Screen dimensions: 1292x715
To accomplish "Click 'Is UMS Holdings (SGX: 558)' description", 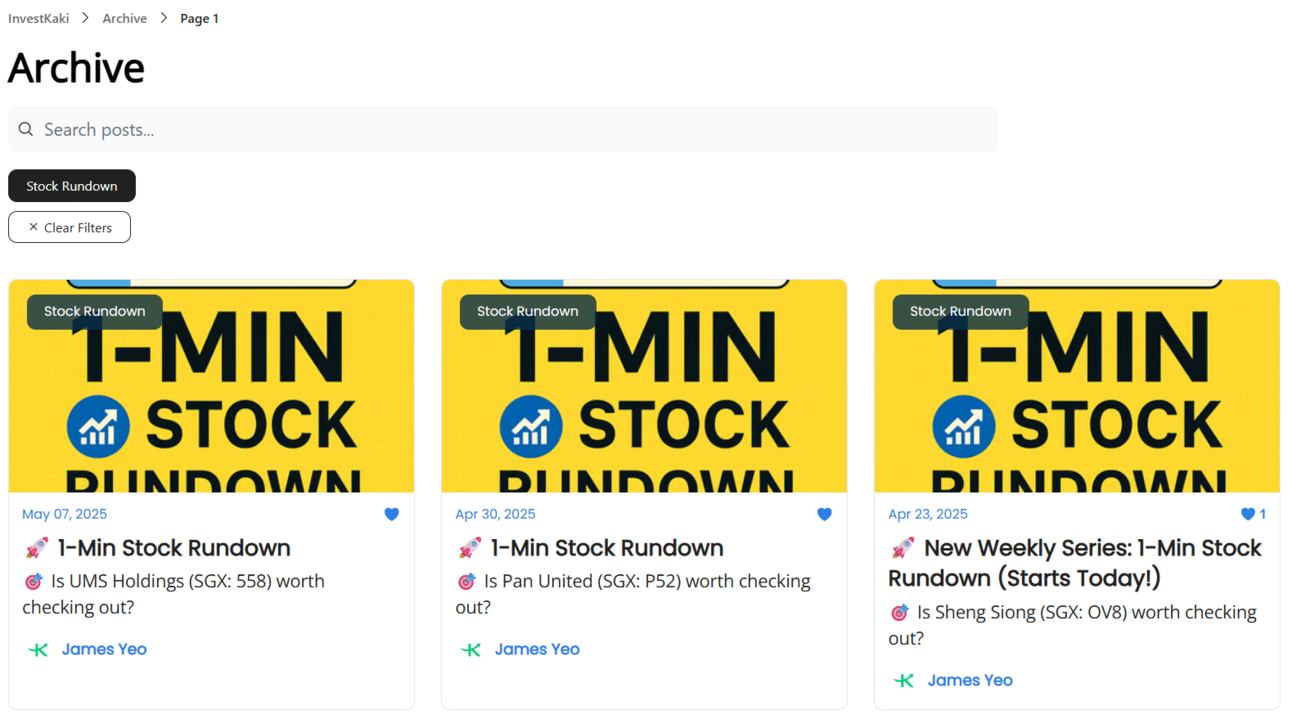I will click(173, 594).
